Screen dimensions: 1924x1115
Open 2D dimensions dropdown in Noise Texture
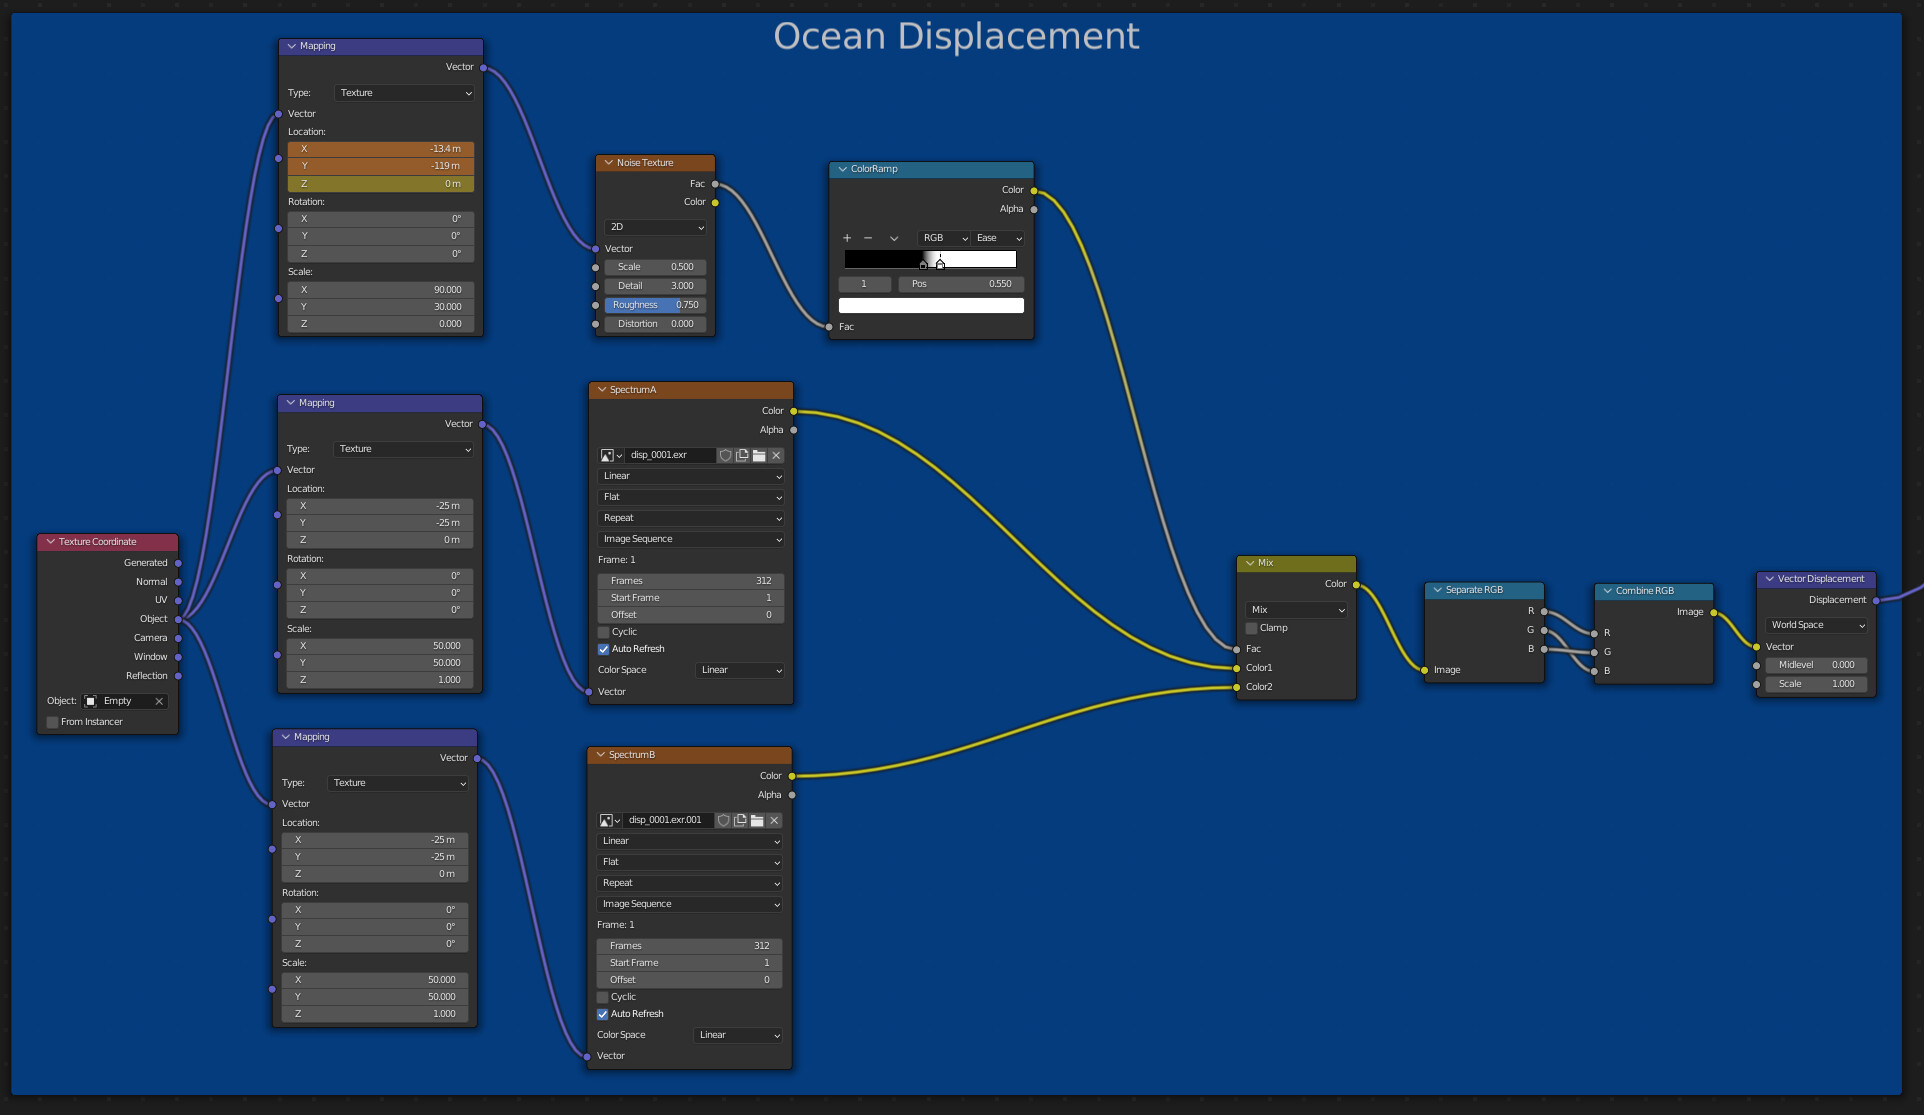(656, 227)
